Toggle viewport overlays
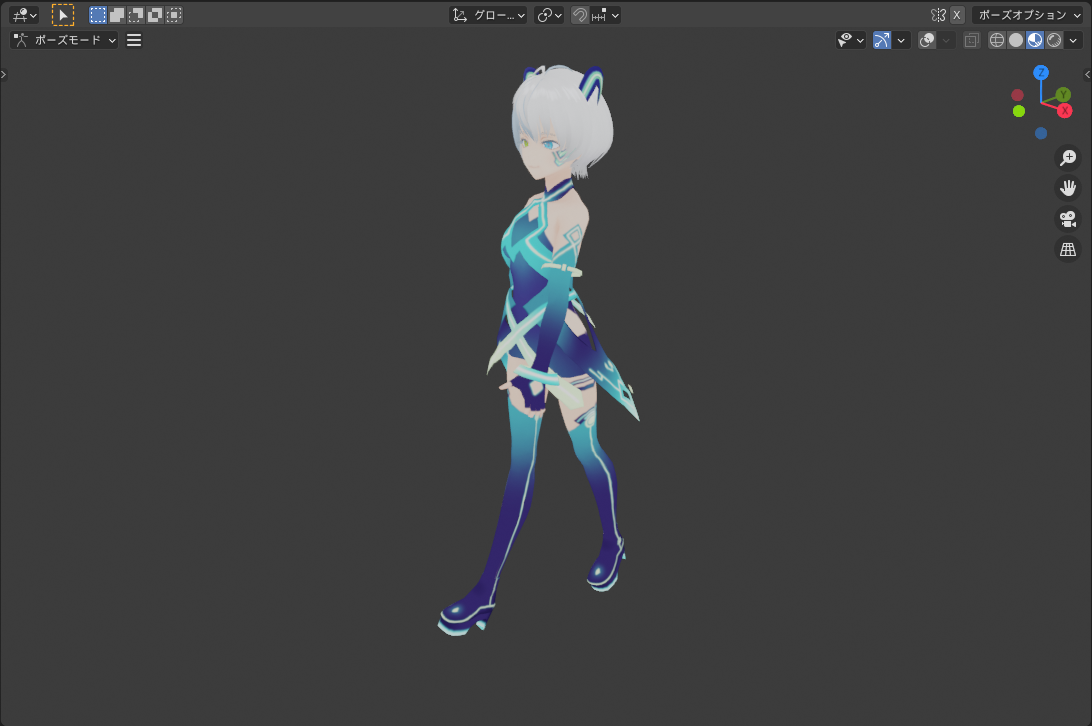1092x726 pixels. click(x=926, y=40)
